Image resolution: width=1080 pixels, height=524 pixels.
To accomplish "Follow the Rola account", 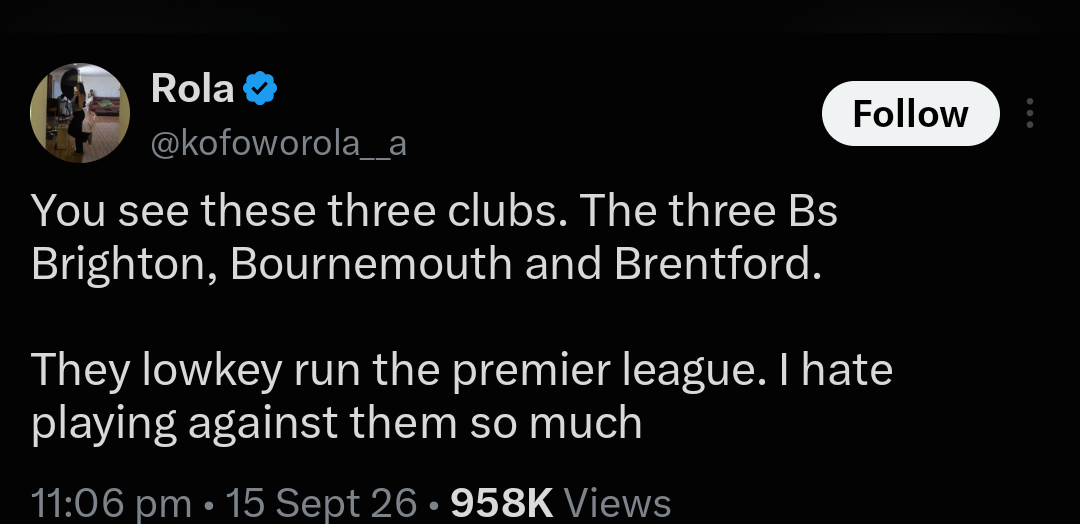I will click(x=911, y=114).
